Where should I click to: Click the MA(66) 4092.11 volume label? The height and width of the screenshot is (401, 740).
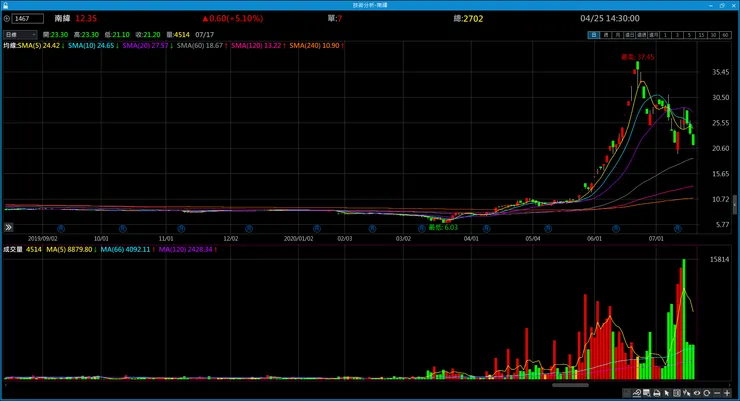128,249
